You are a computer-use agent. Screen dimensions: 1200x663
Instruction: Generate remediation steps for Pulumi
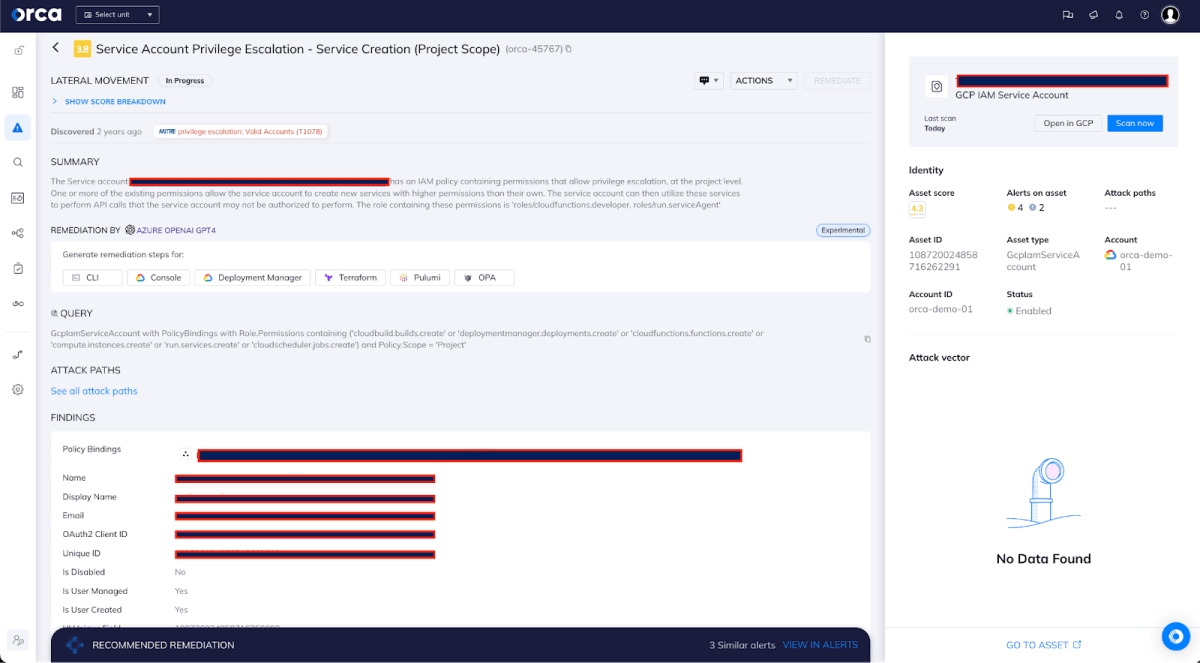tap(419, 277)
